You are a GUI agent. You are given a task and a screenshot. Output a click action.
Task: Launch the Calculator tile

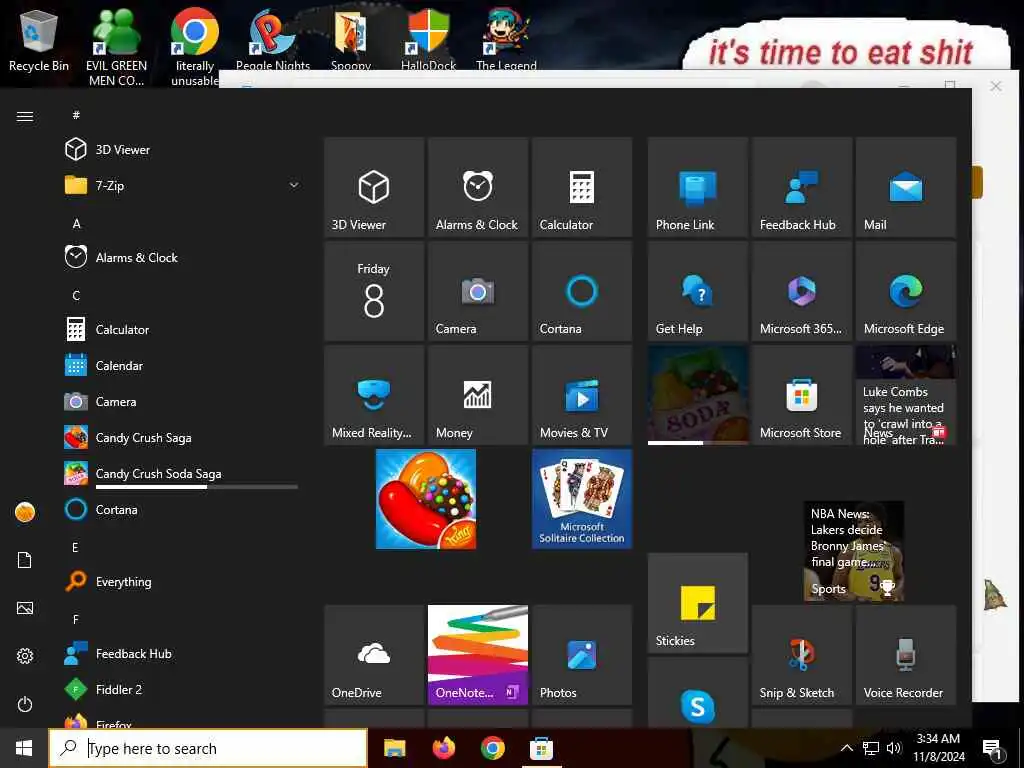[581, 187]
